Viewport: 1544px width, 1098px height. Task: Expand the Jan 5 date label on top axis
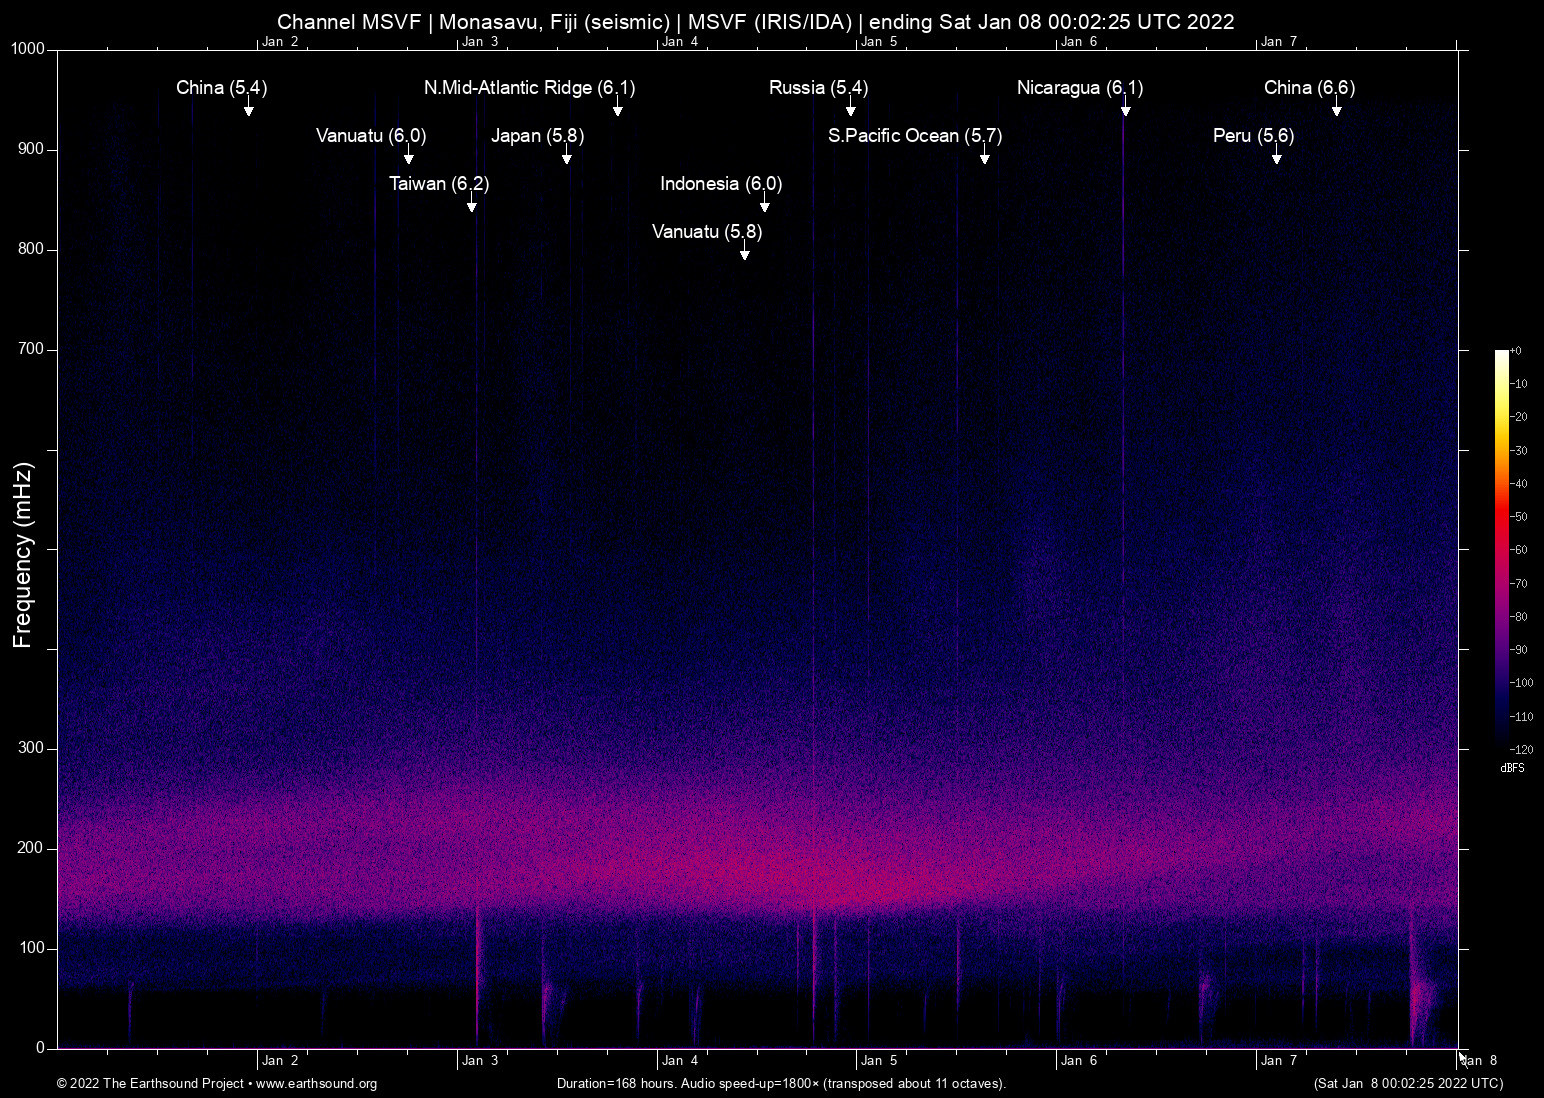880,42
